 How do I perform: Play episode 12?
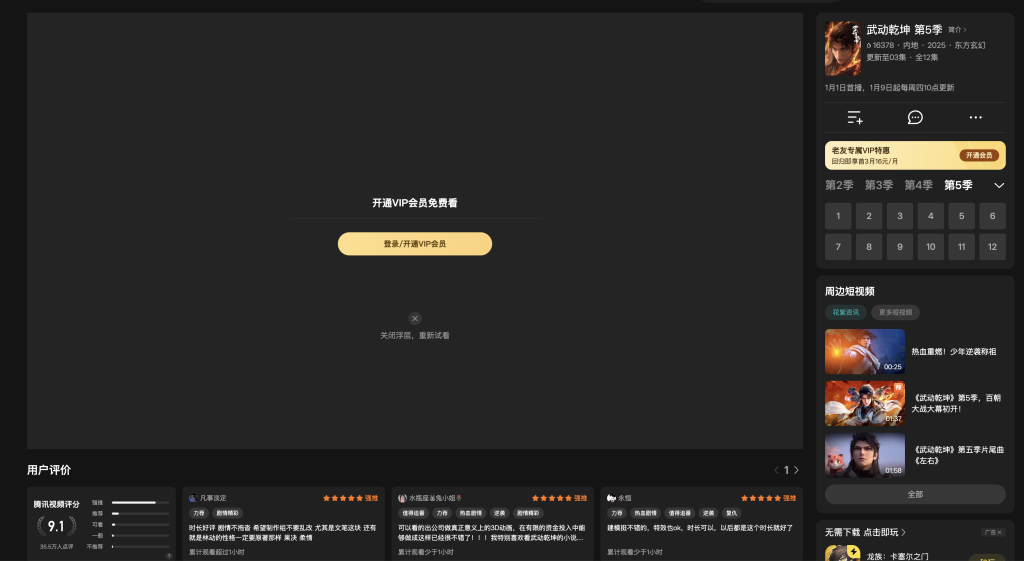(993, 247)
